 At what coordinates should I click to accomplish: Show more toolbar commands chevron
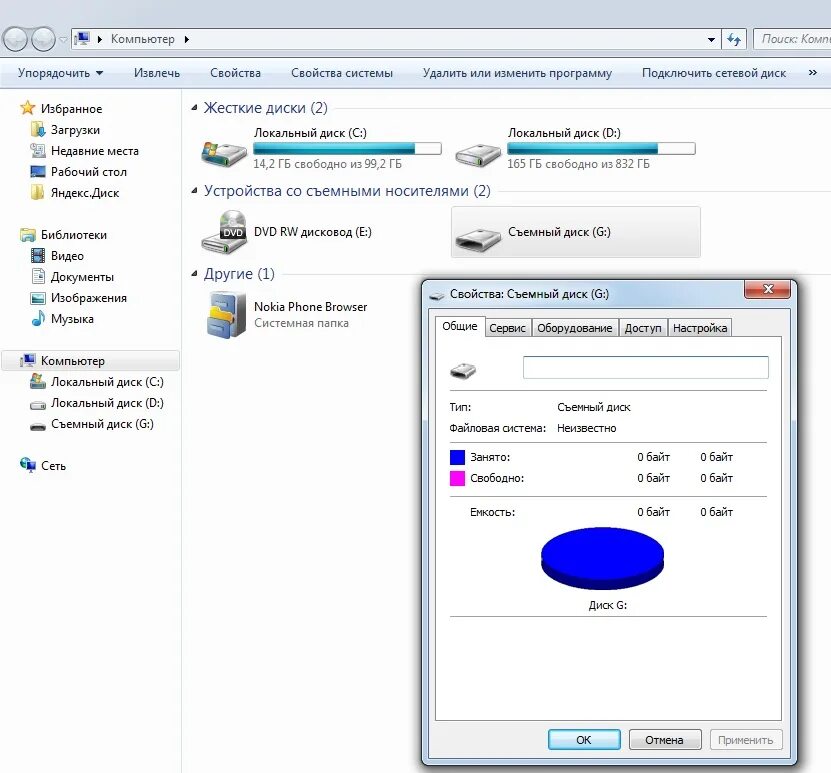point(812,73)
